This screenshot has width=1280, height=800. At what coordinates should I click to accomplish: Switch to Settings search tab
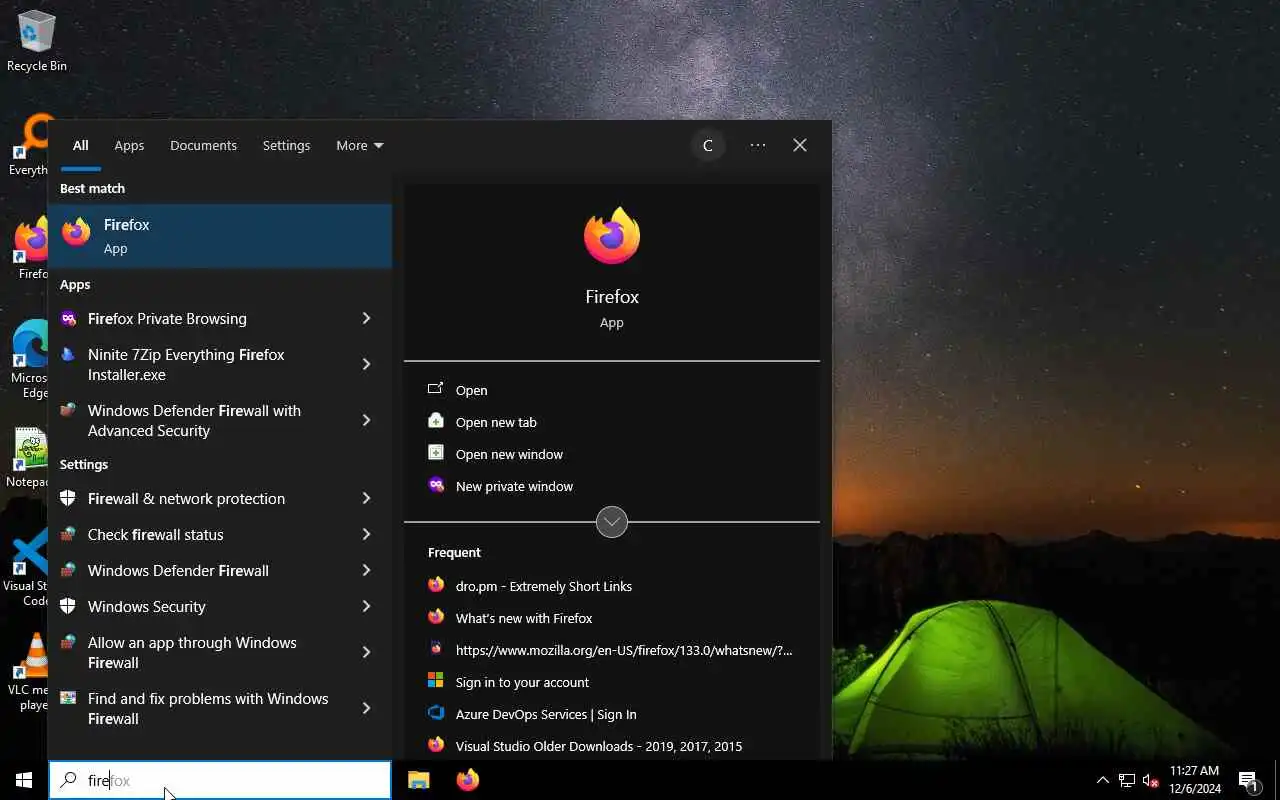pos(286,145)
